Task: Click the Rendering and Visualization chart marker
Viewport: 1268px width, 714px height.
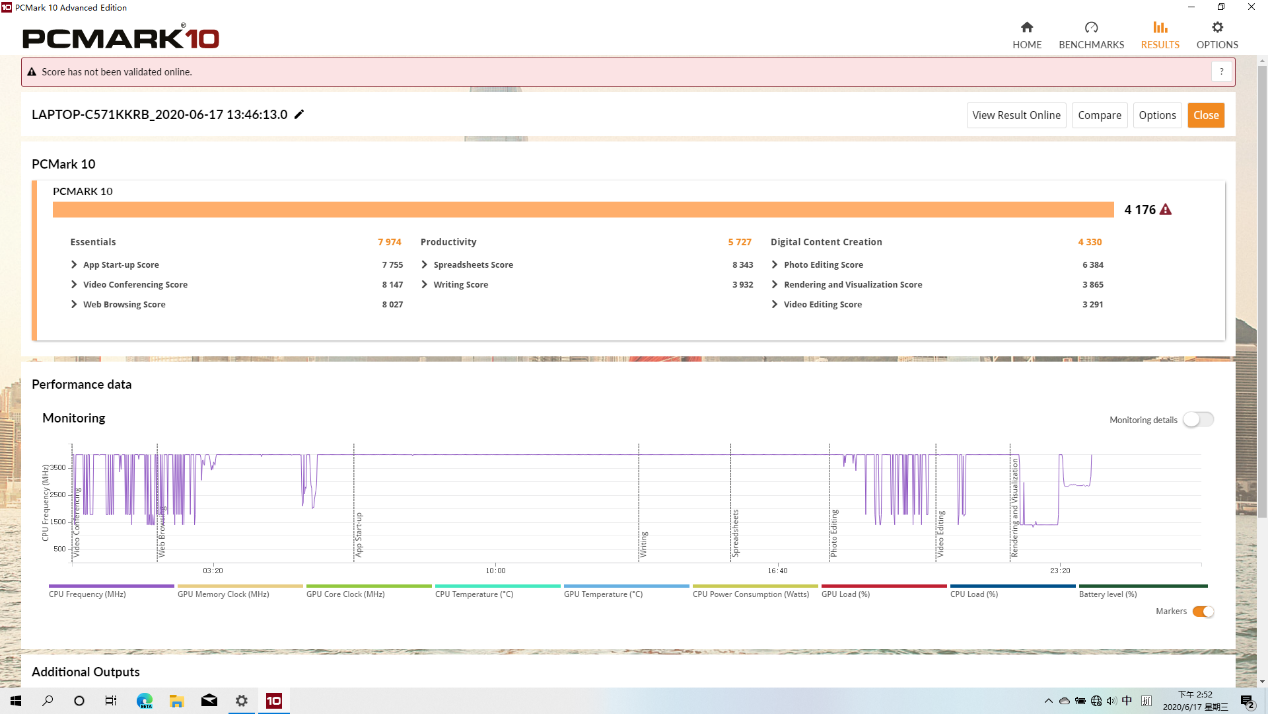Action: click(1015, 508)
